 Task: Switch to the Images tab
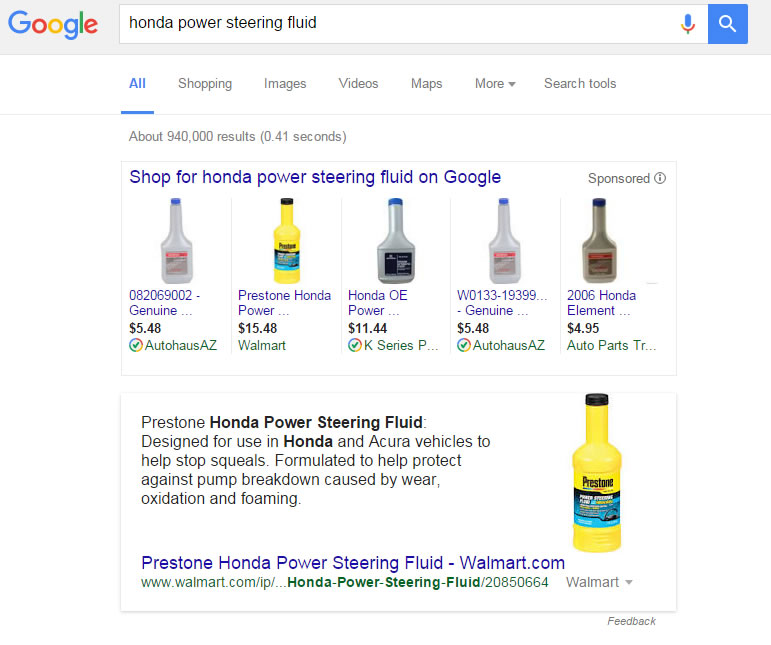click(x=285, y=84)
